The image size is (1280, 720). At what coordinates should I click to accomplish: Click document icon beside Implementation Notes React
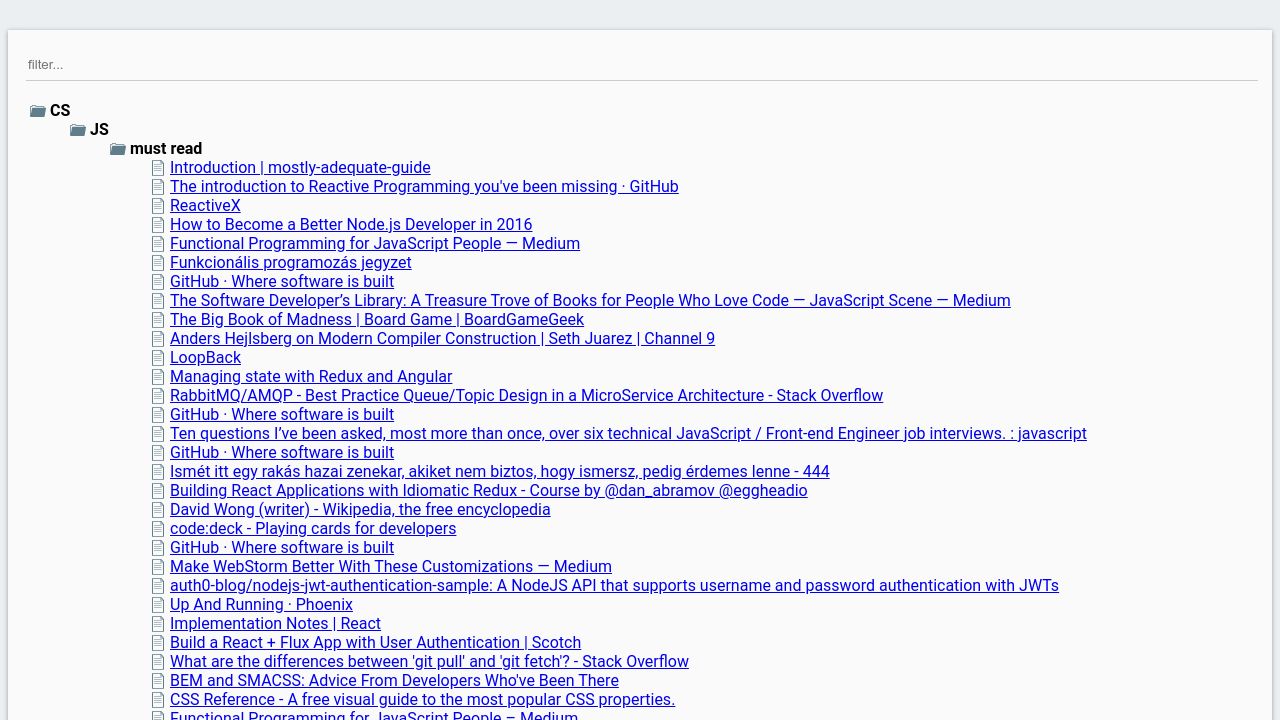tap(158, 624)
